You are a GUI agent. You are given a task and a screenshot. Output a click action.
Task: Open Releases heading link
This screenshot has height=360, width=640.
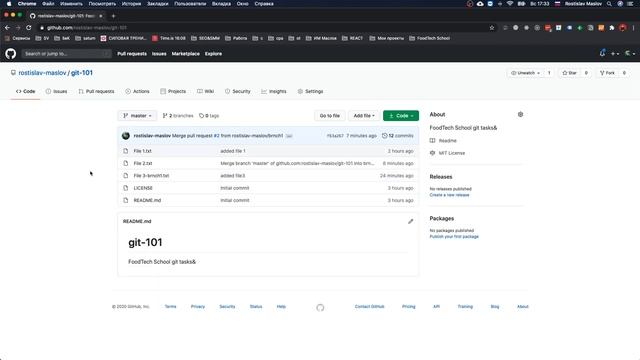[441, 177]
